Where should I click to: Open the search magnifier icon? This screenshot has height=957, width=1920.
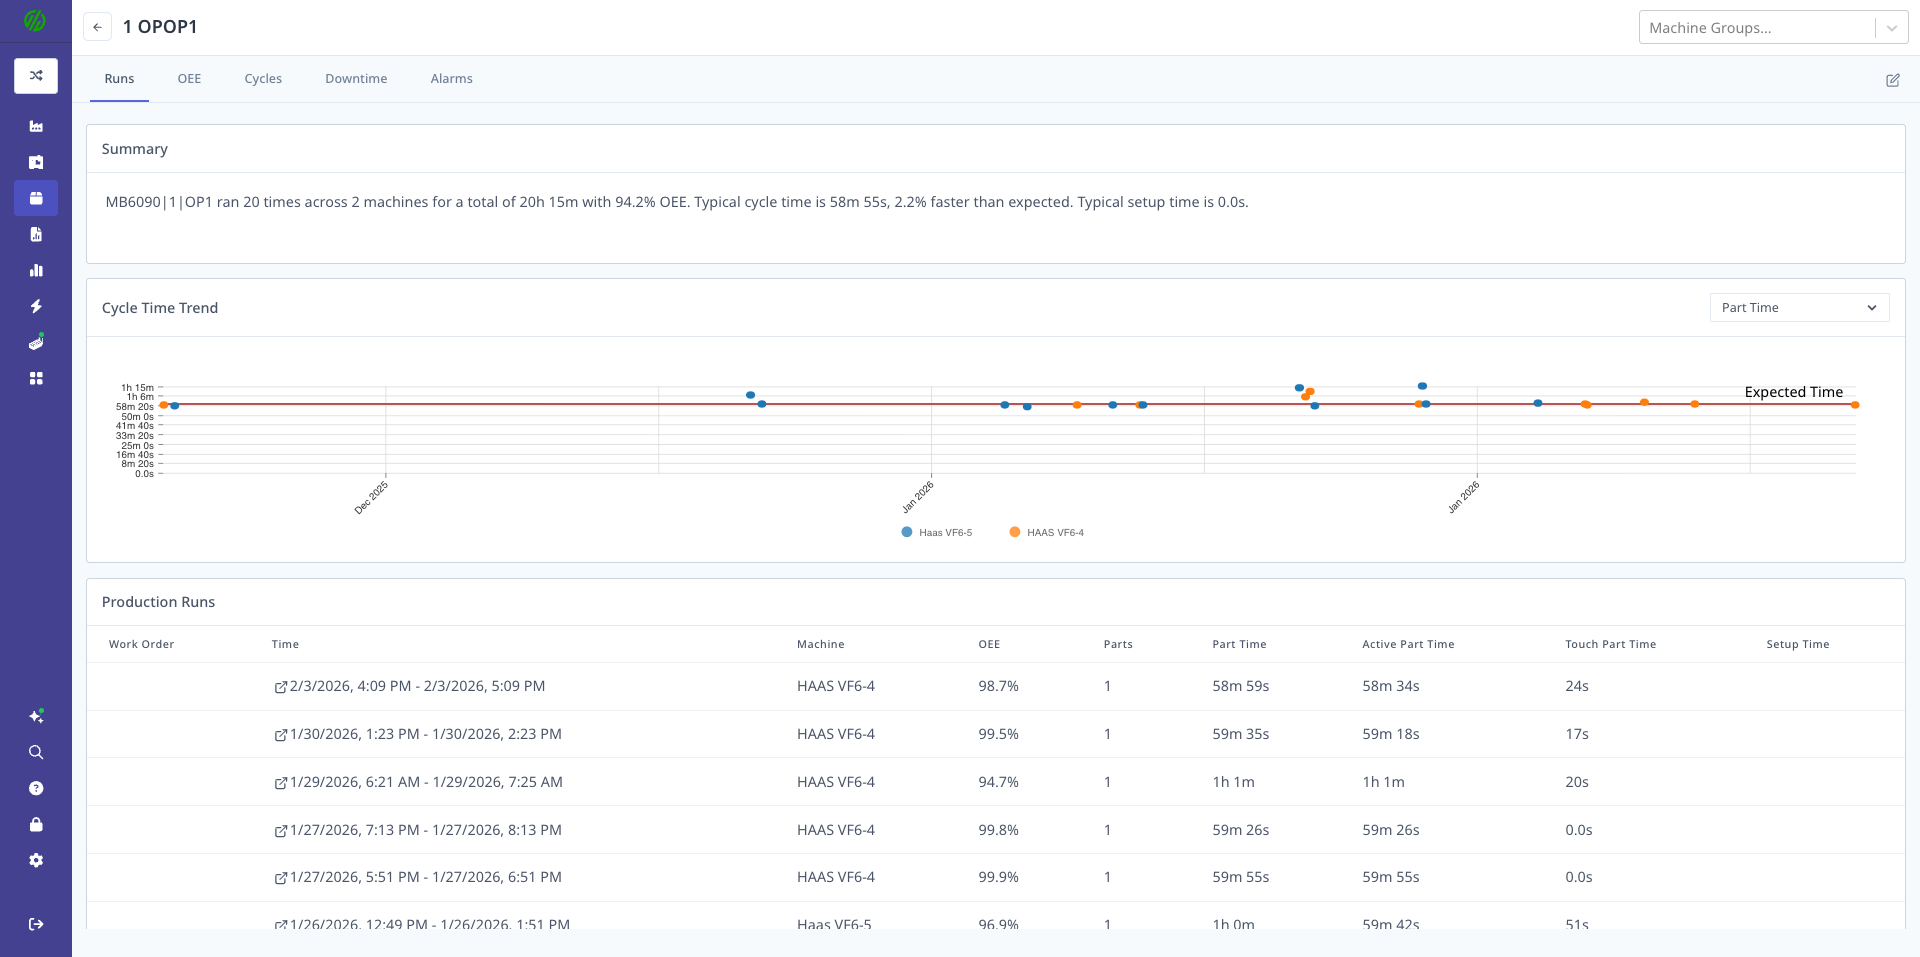(x=36, y=752)
